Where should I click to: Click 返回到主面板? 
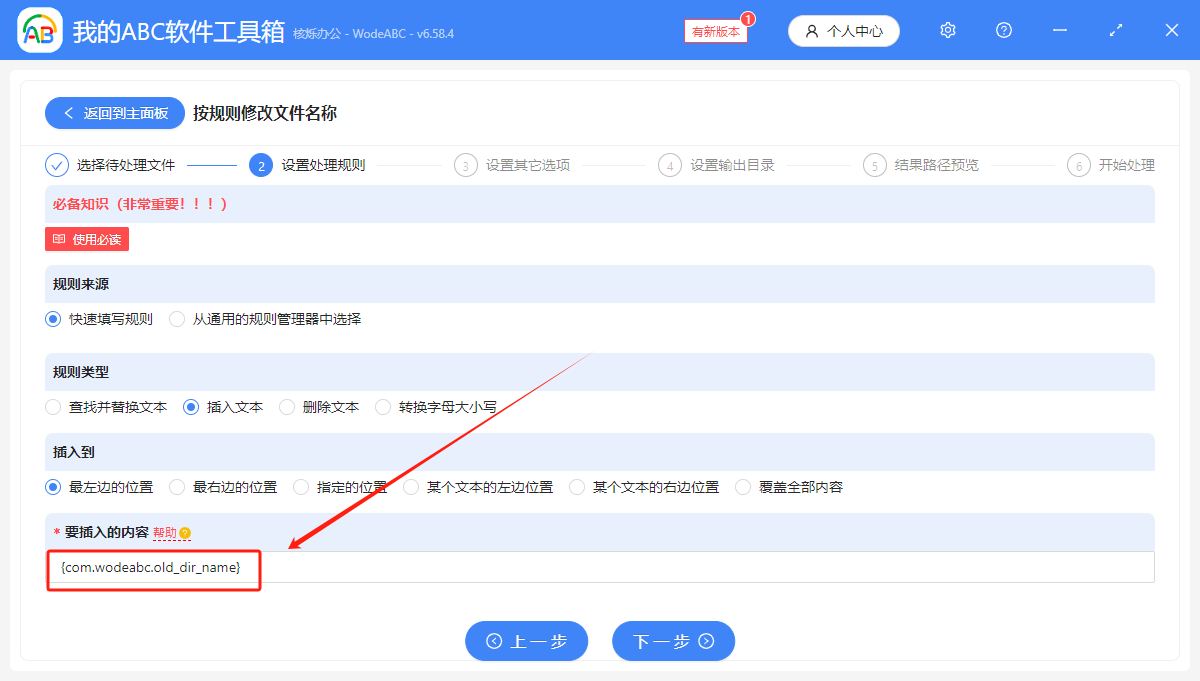click(x=114, y=113)
